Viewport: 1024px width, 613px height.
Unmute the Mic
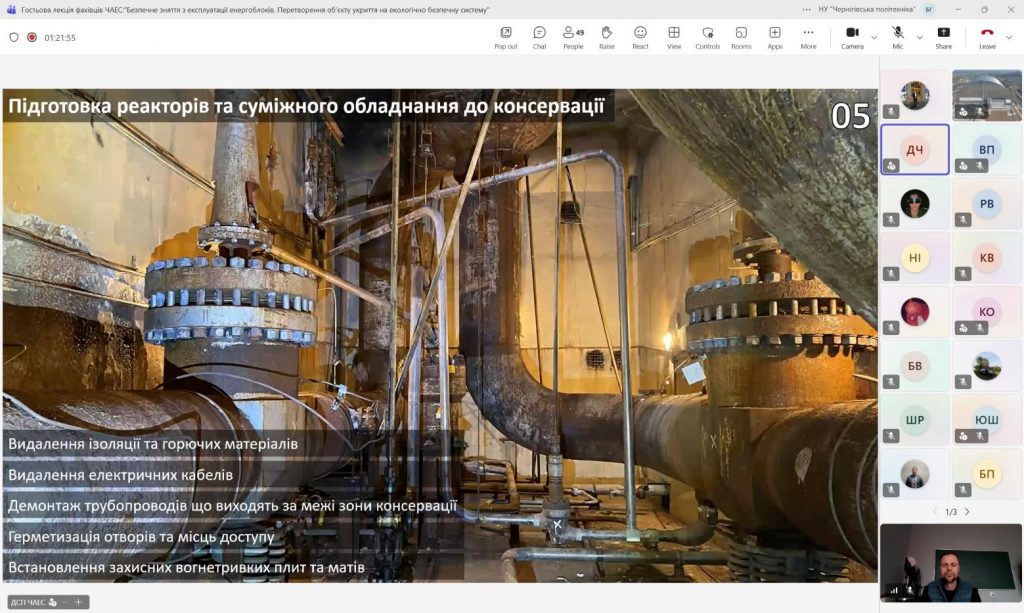[x=898, y=37]
